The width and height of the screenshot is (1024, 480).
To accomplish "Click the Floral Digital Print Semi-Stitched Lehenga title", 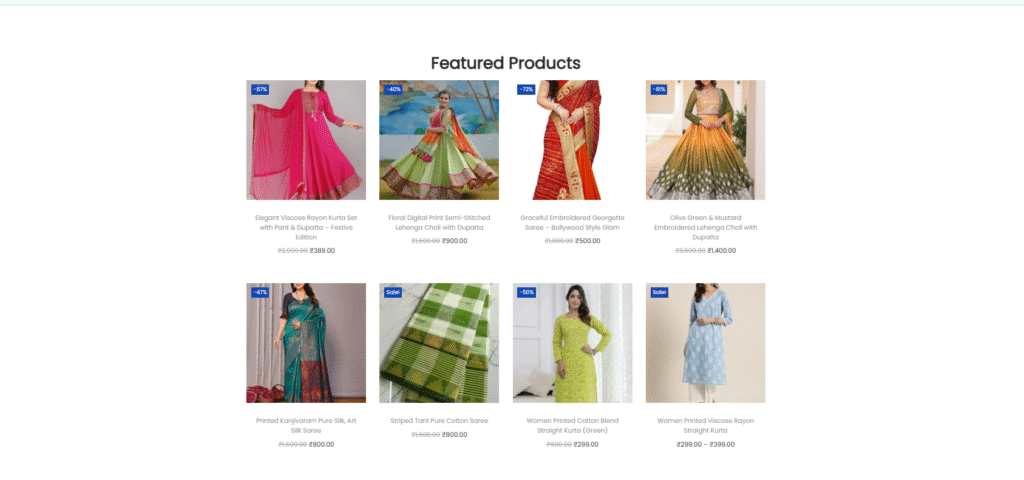I will point(439,223).
